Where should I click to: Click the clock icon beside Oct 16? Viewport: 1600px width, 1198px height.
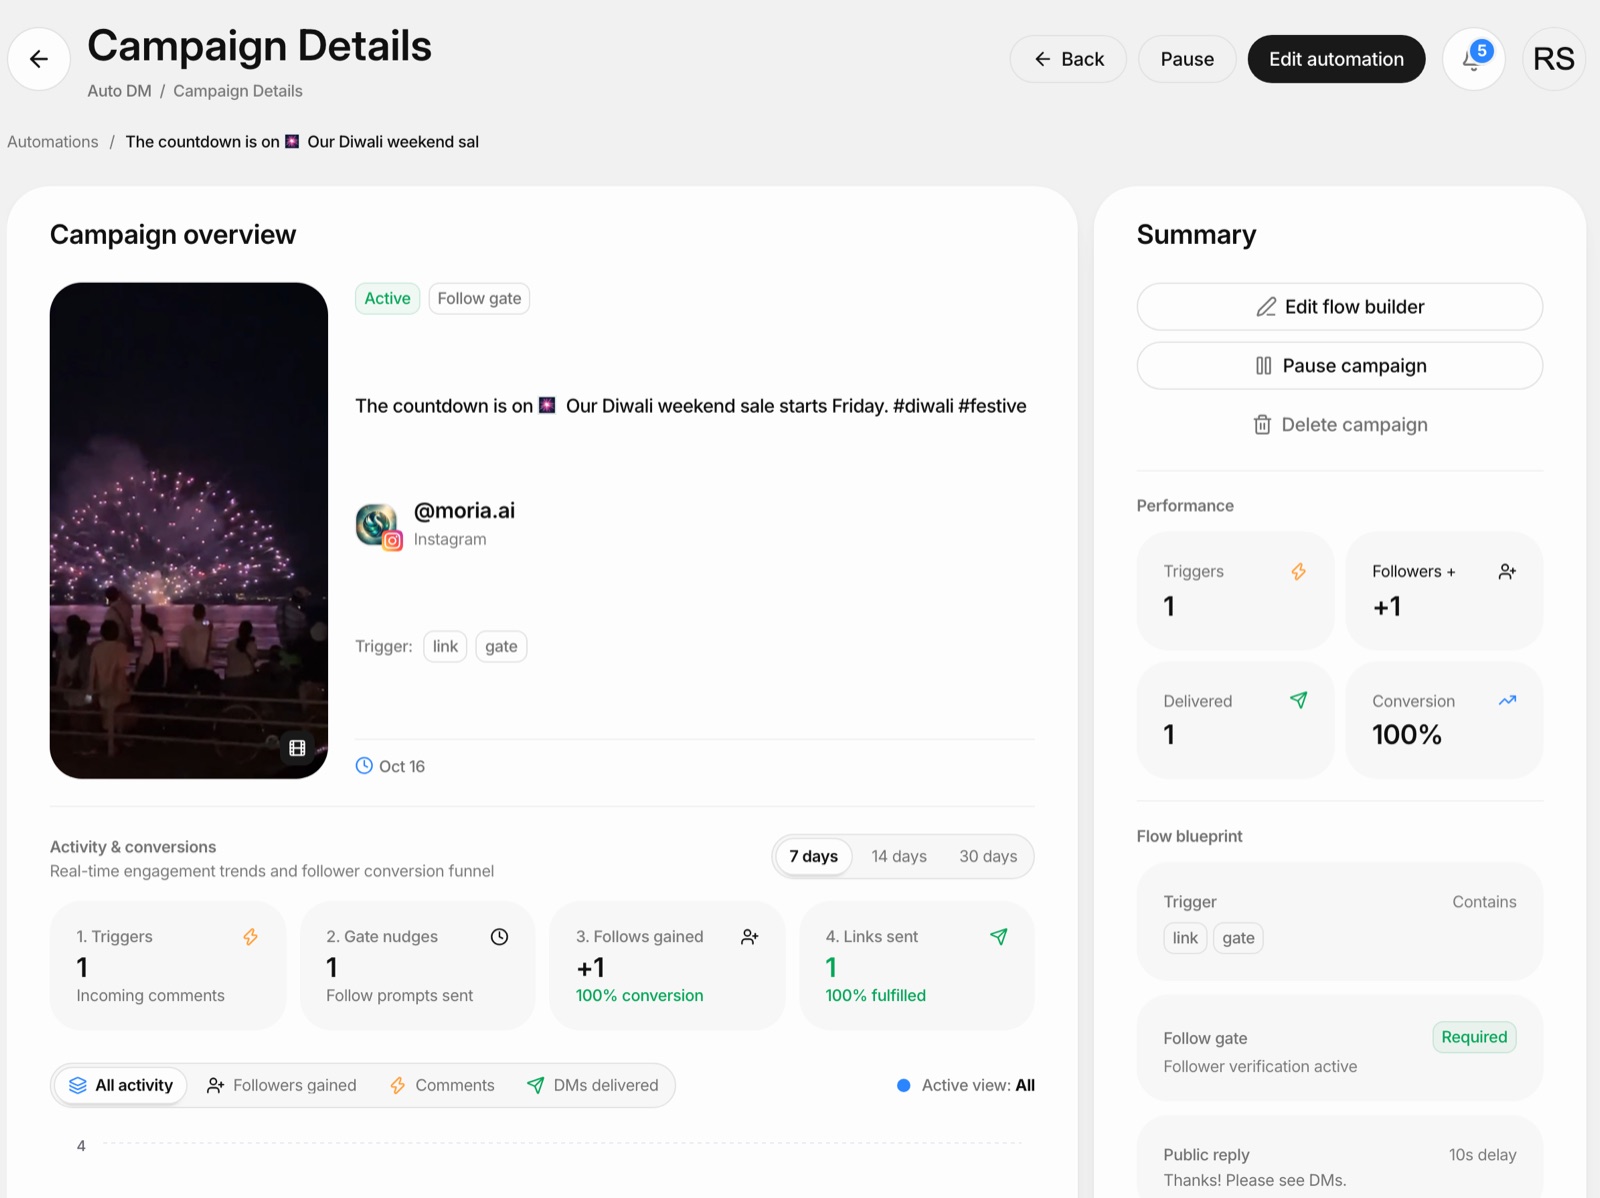(364, 766)
